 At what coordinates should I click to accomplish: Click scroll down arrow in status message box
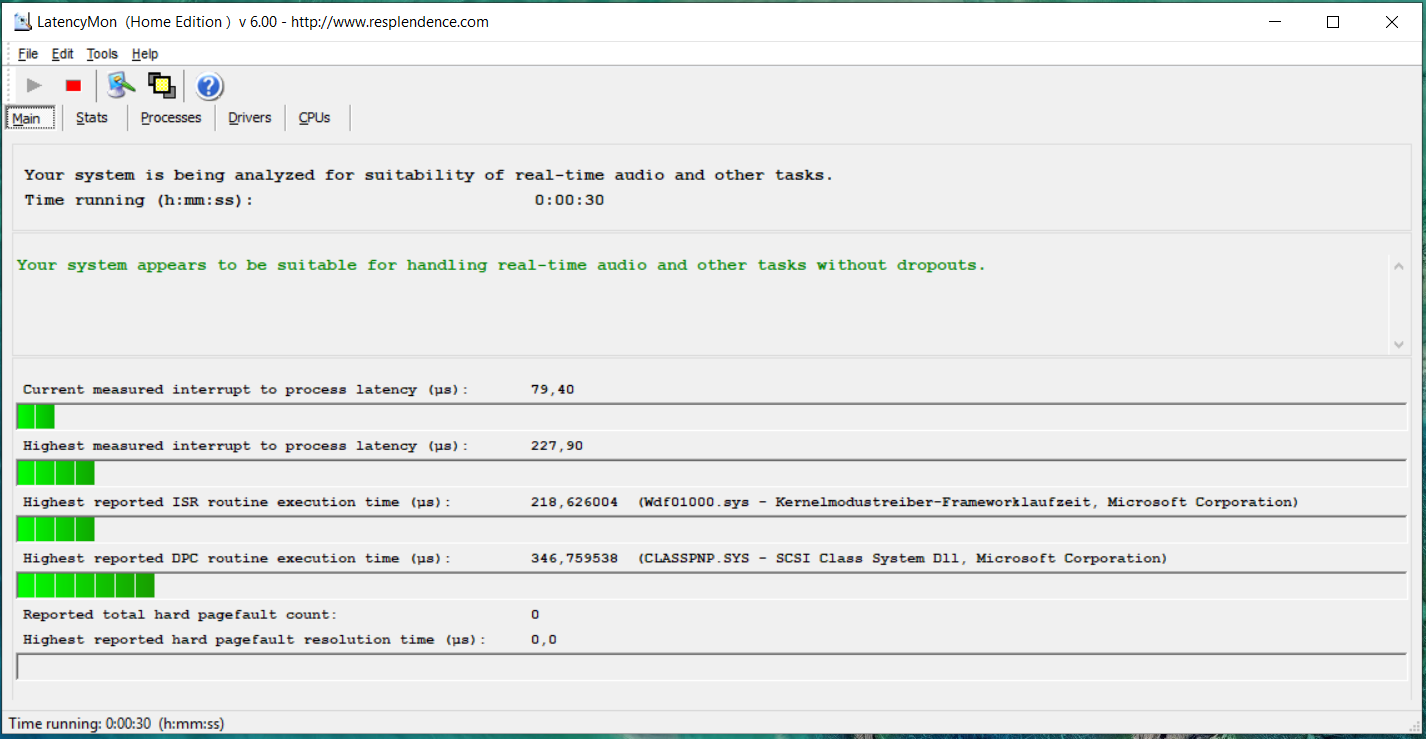[x=1398, y=344]
